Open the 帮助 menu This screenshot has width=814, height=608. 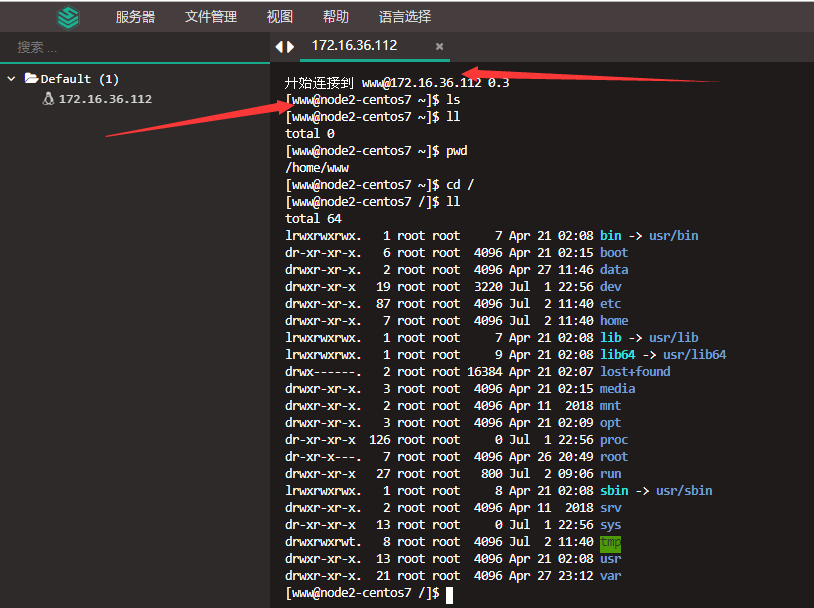(336, 17)
